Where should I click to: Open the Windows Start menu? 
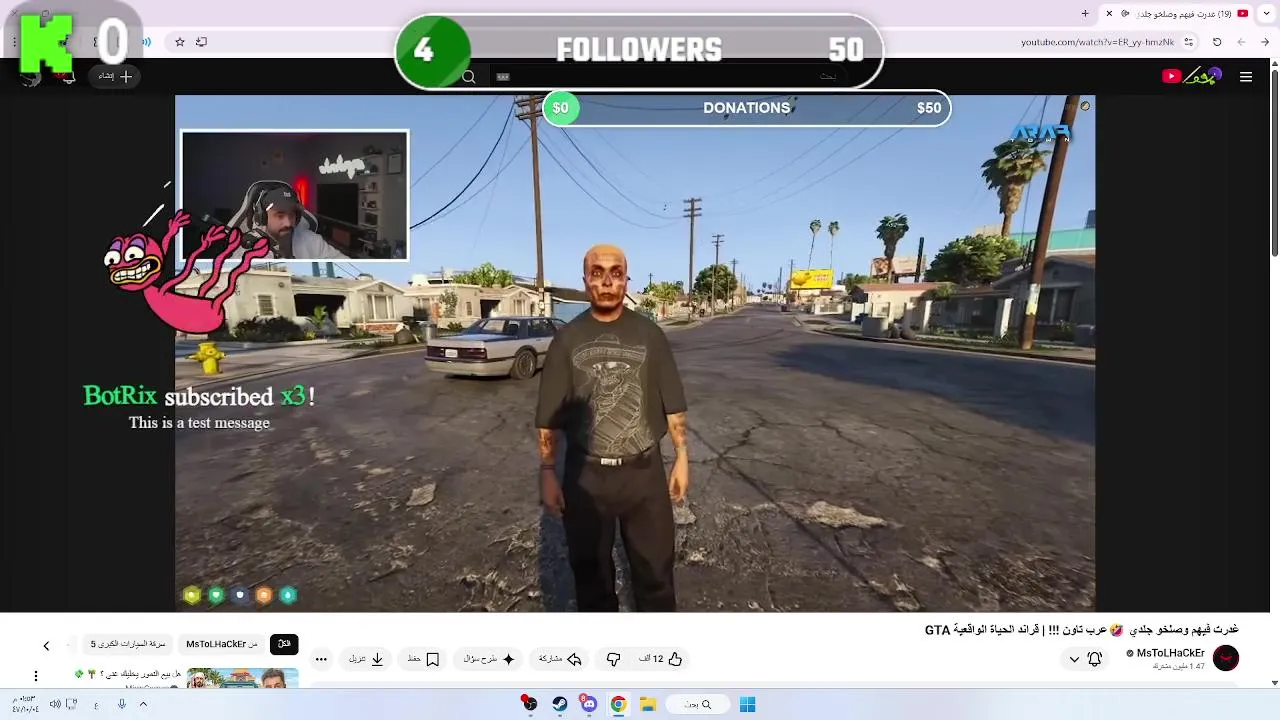(747, 704)
